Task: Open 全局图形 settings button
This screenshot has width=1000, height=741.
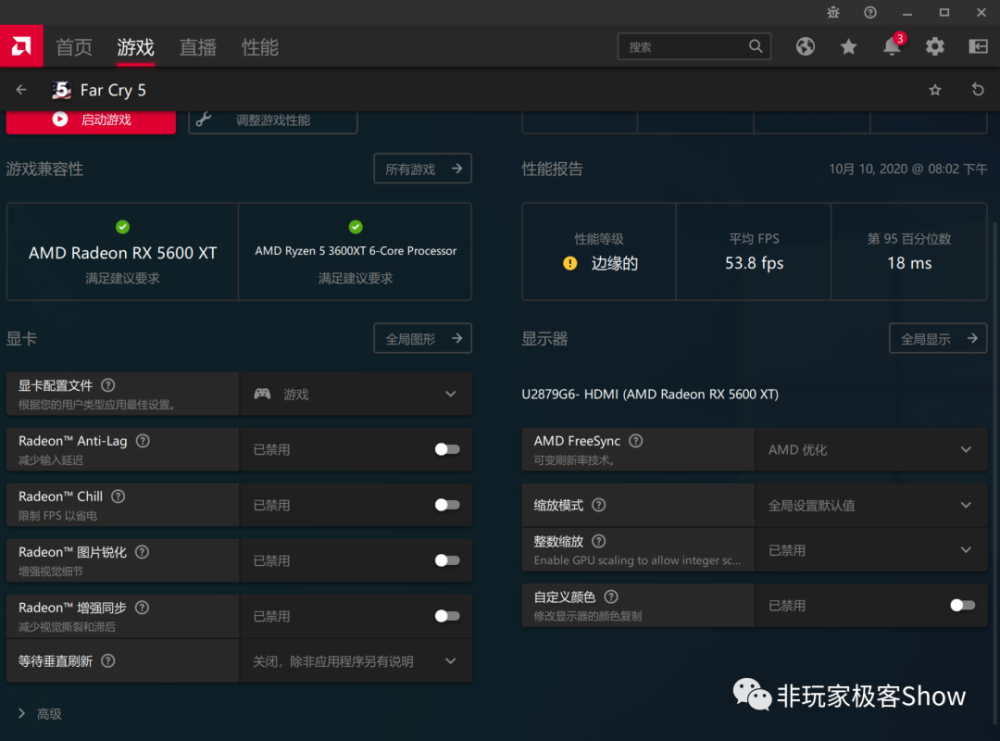Action: [422, 339]
